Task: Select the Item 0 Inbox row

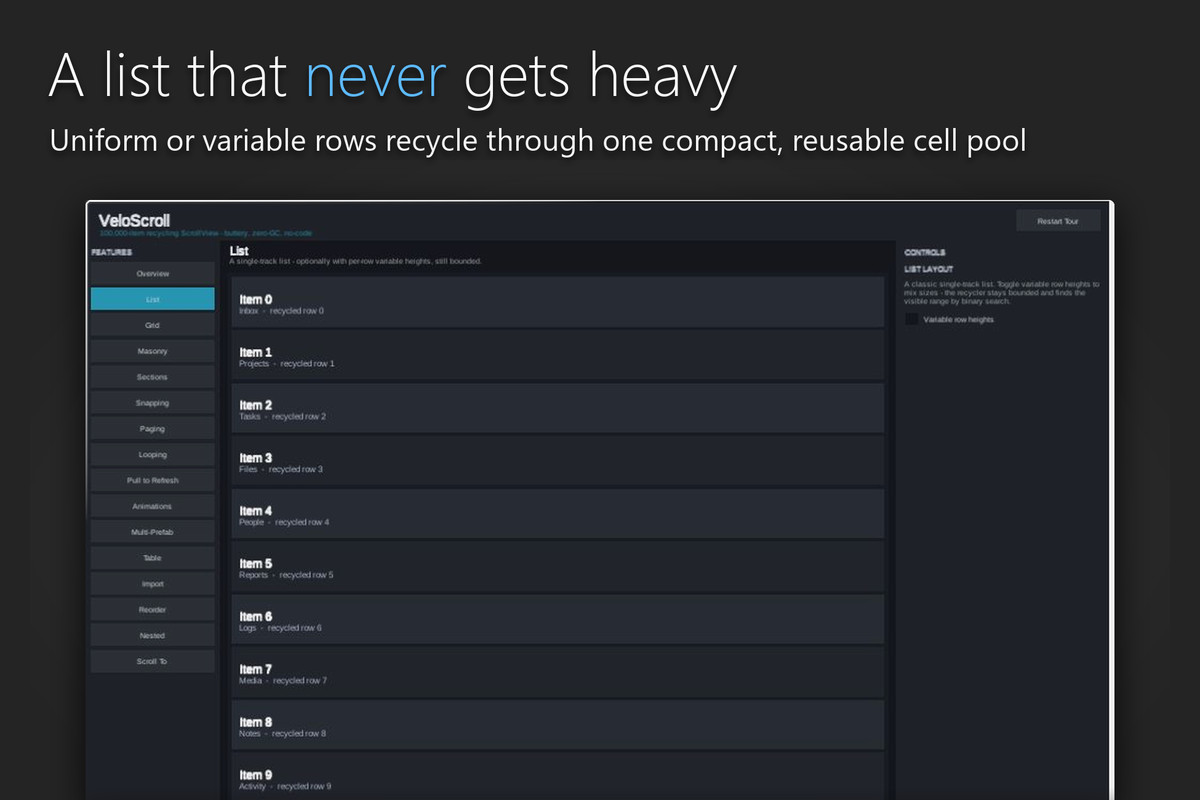Action: coord(558,303)
